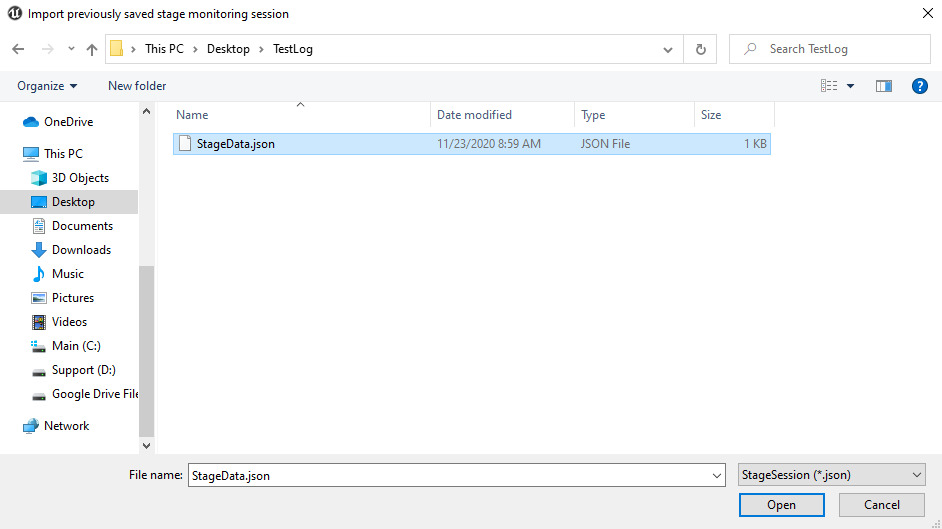
Task: Open the File name history dropdown
Action: pyautogui.click(x=717, y=476)
